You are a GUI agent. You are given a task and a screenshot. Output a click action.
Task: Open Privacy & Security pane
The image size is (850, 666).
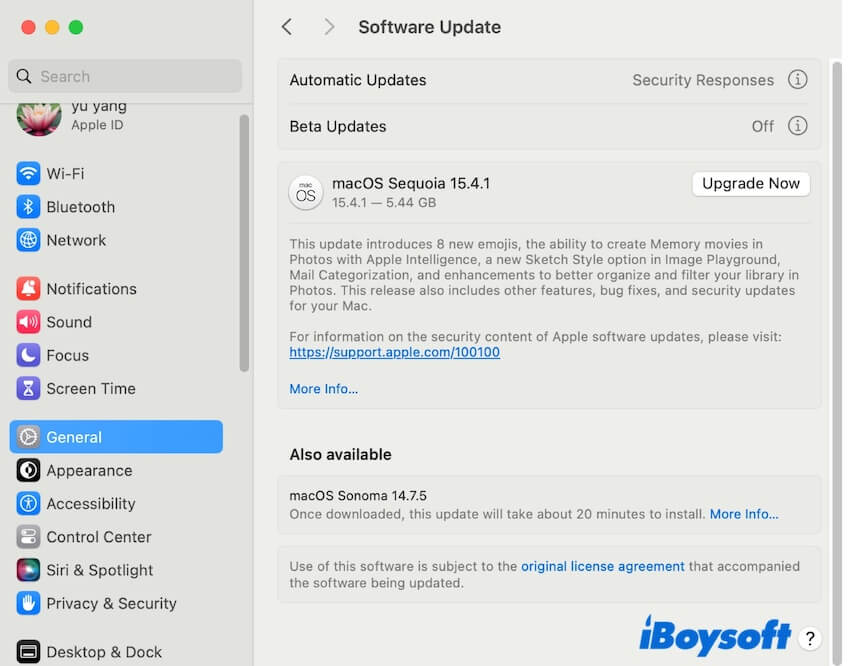[x=110, y=603]
